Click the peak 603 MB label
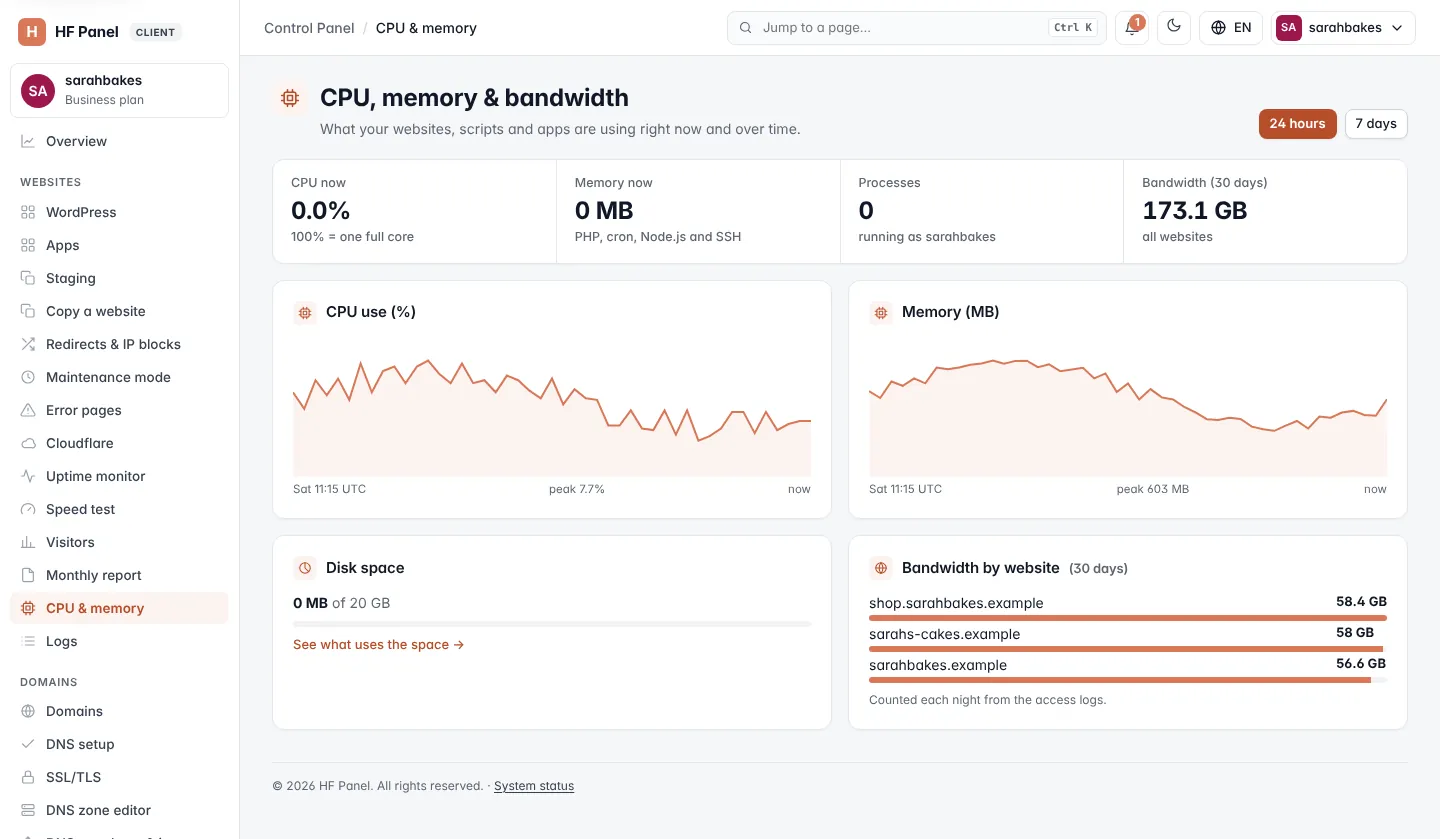The width and height of the screenshot is (1440, 839). click(1153, 489)
